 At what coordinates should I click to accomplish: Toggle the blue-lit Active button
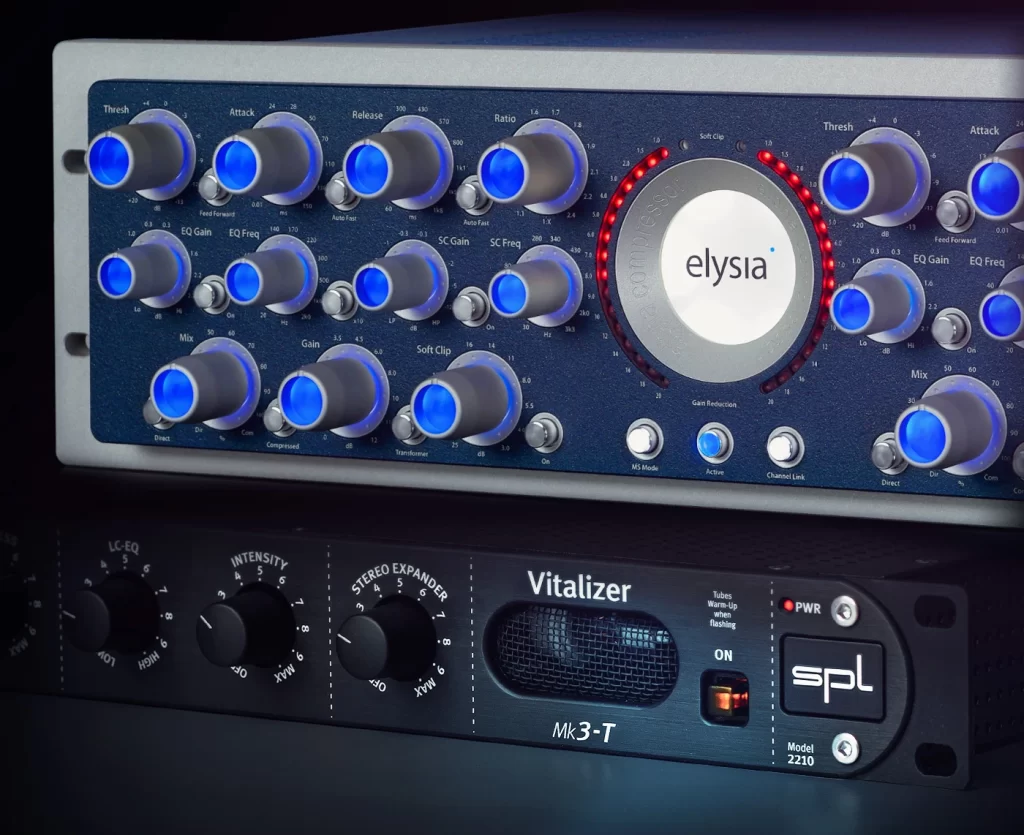pyautogui.click(x=713, y=445)
